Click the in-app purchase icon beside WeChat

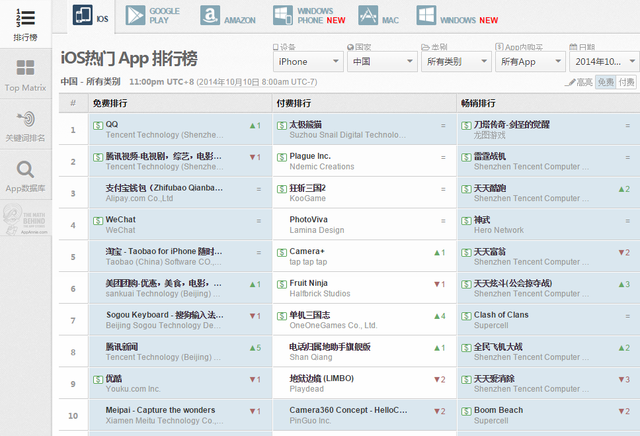(98, 221)
